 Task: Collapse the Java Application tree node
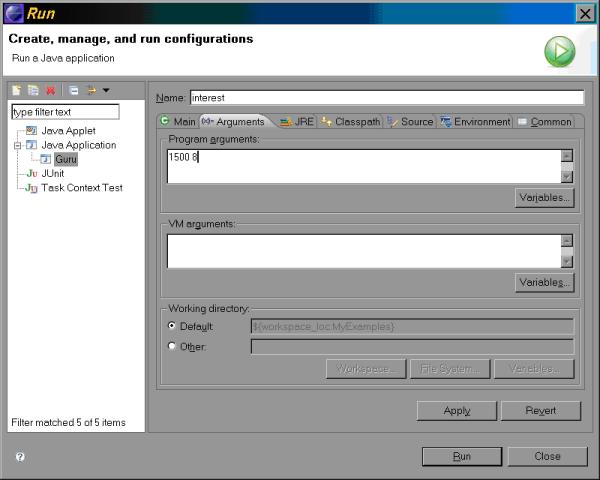17,145
